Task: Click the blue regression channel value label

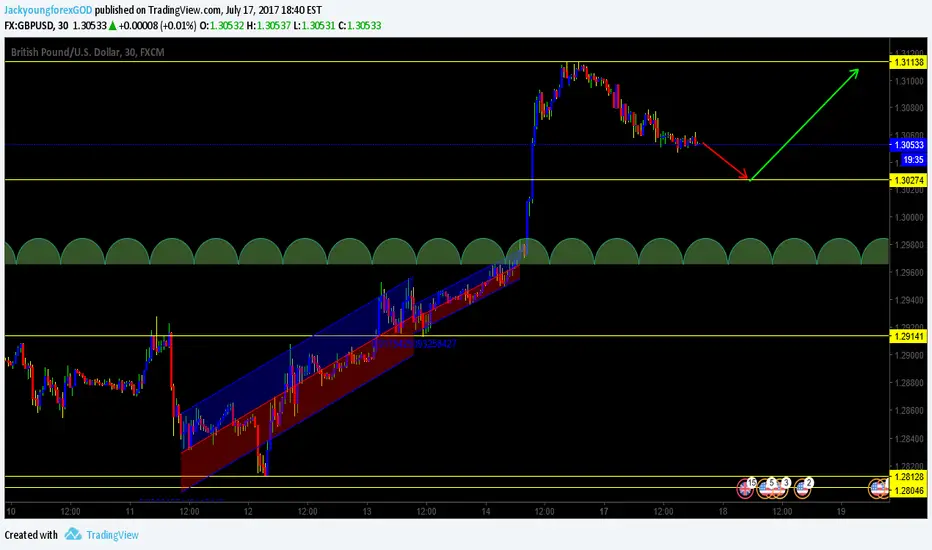Action: (415, 344)
